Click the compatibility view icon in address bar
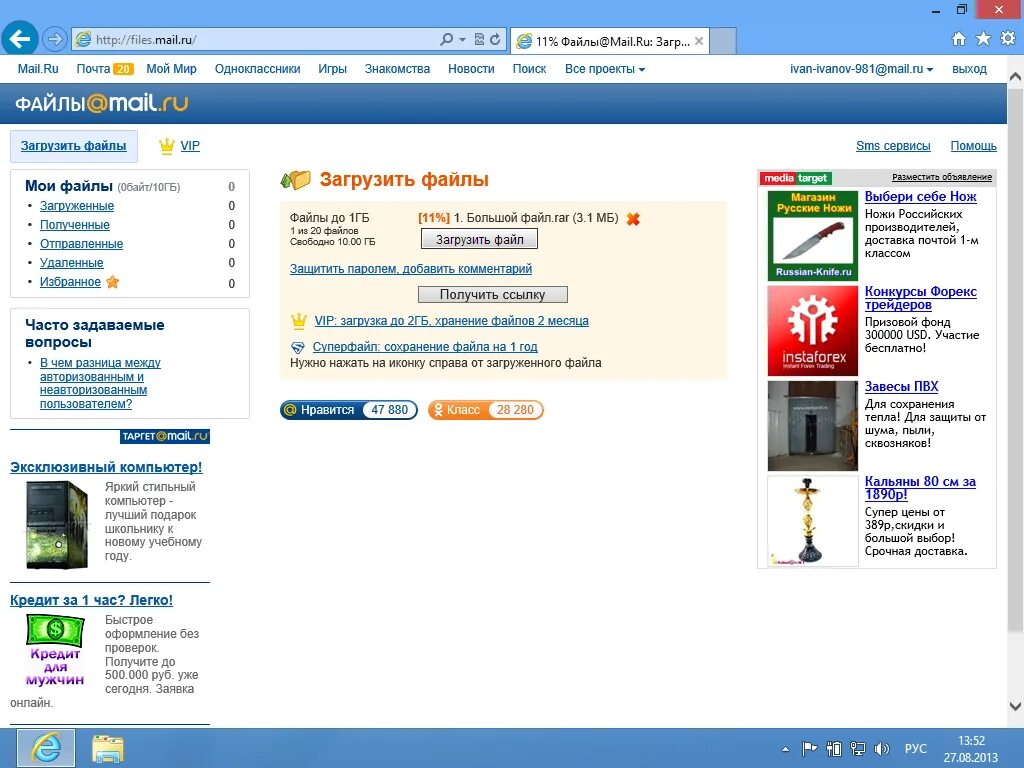This screenshot has width=1024, height=768. point(479,40)
